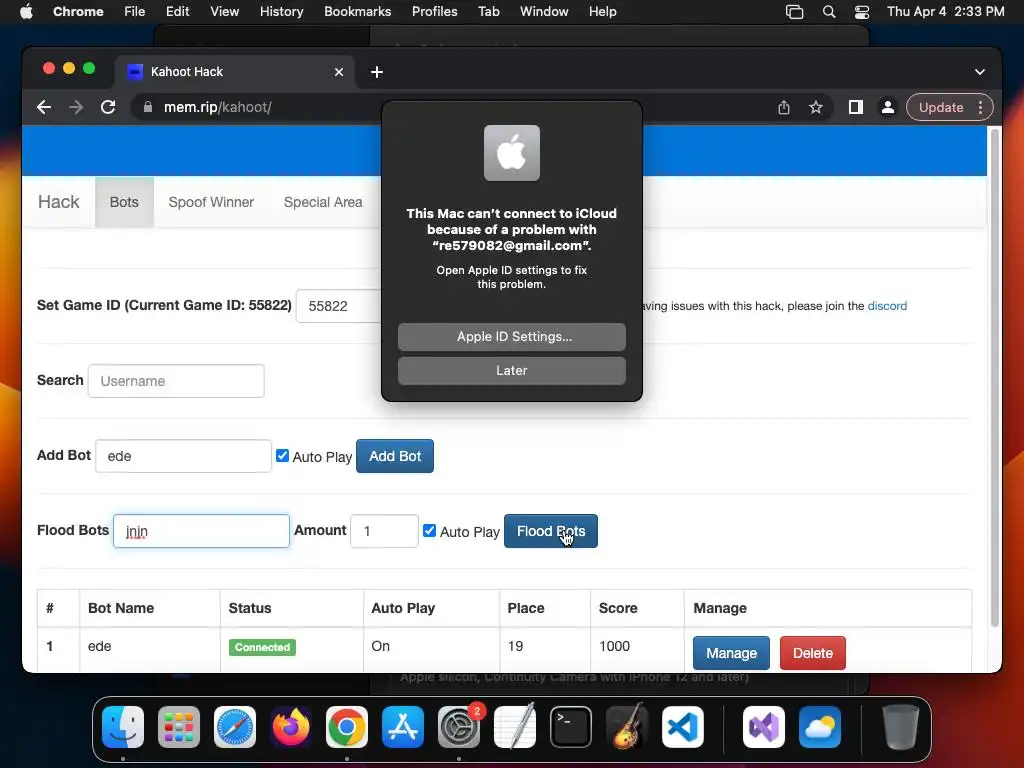This screenshot has height=768, width=1024.
Task: Focus the Flood Bots name field
Action: [x=201, y=531]
